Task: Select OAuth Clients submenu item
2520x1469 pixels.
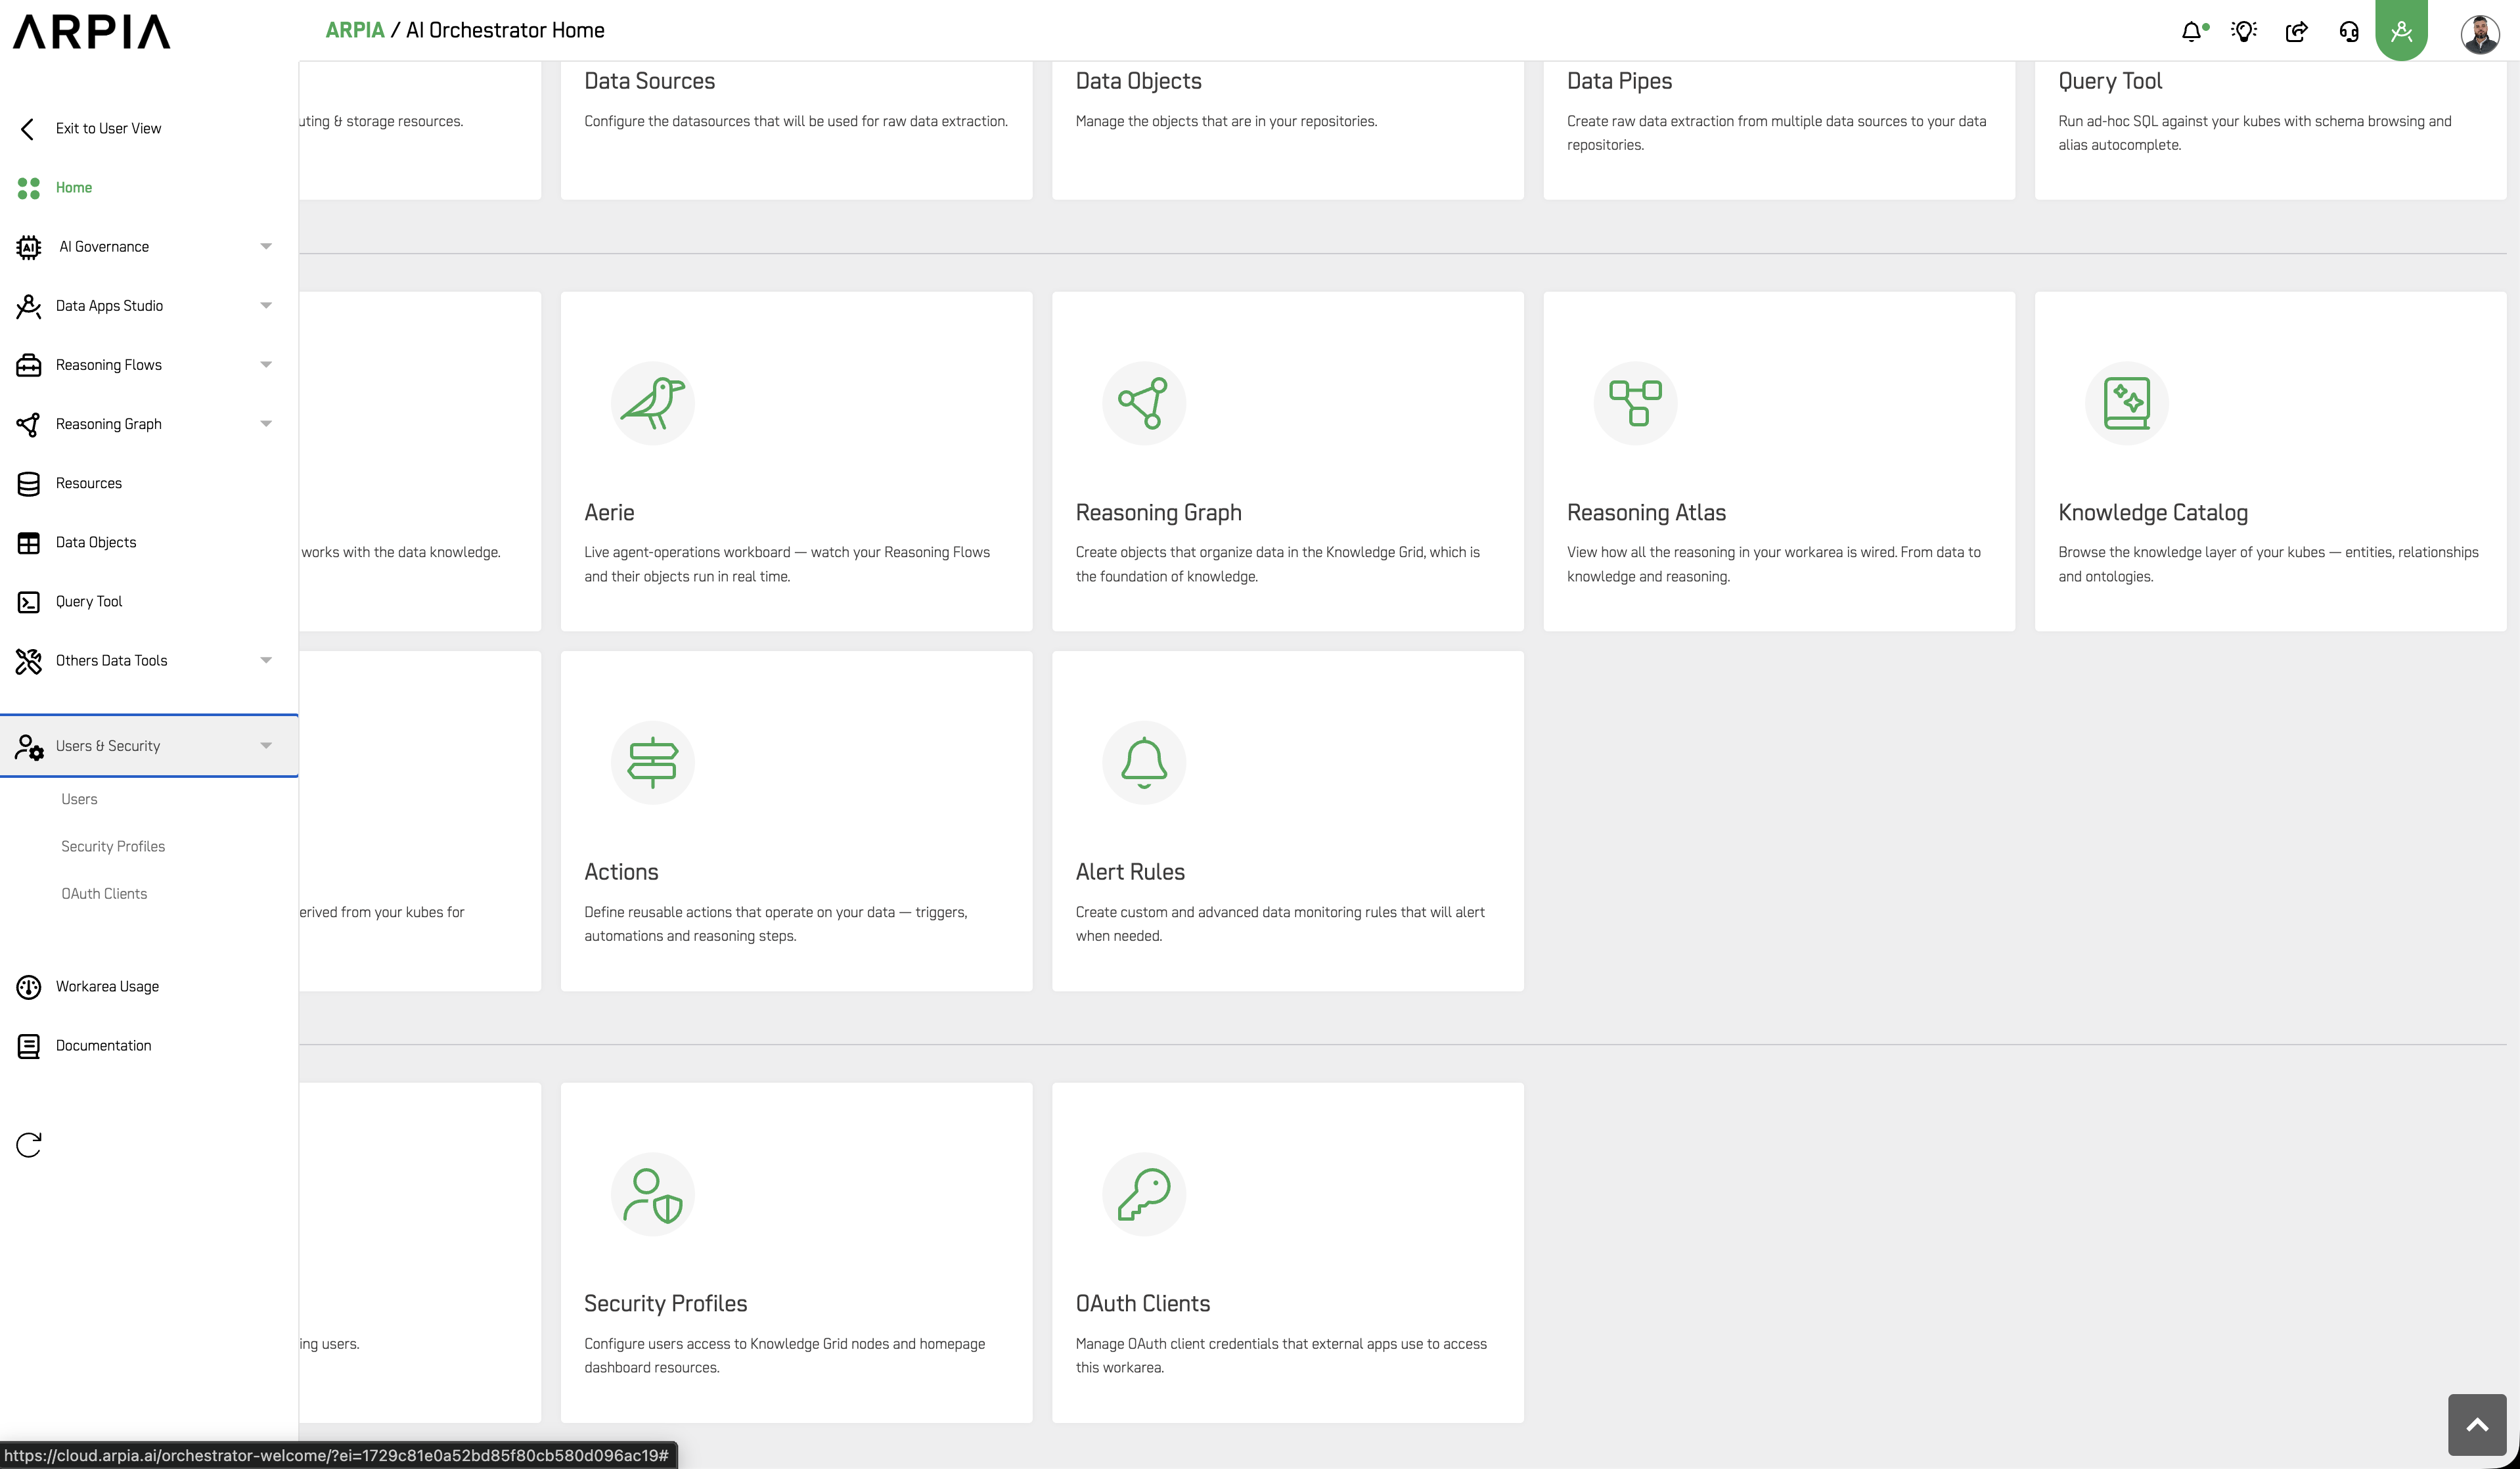Action: pyautogui.click(x=104, y=894)
